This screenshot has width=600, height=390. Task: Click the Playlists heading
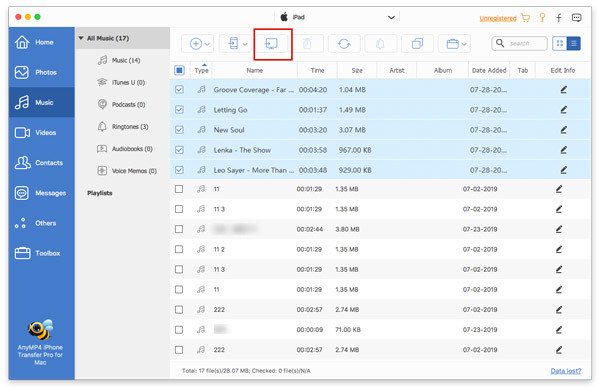coord(100,193)
